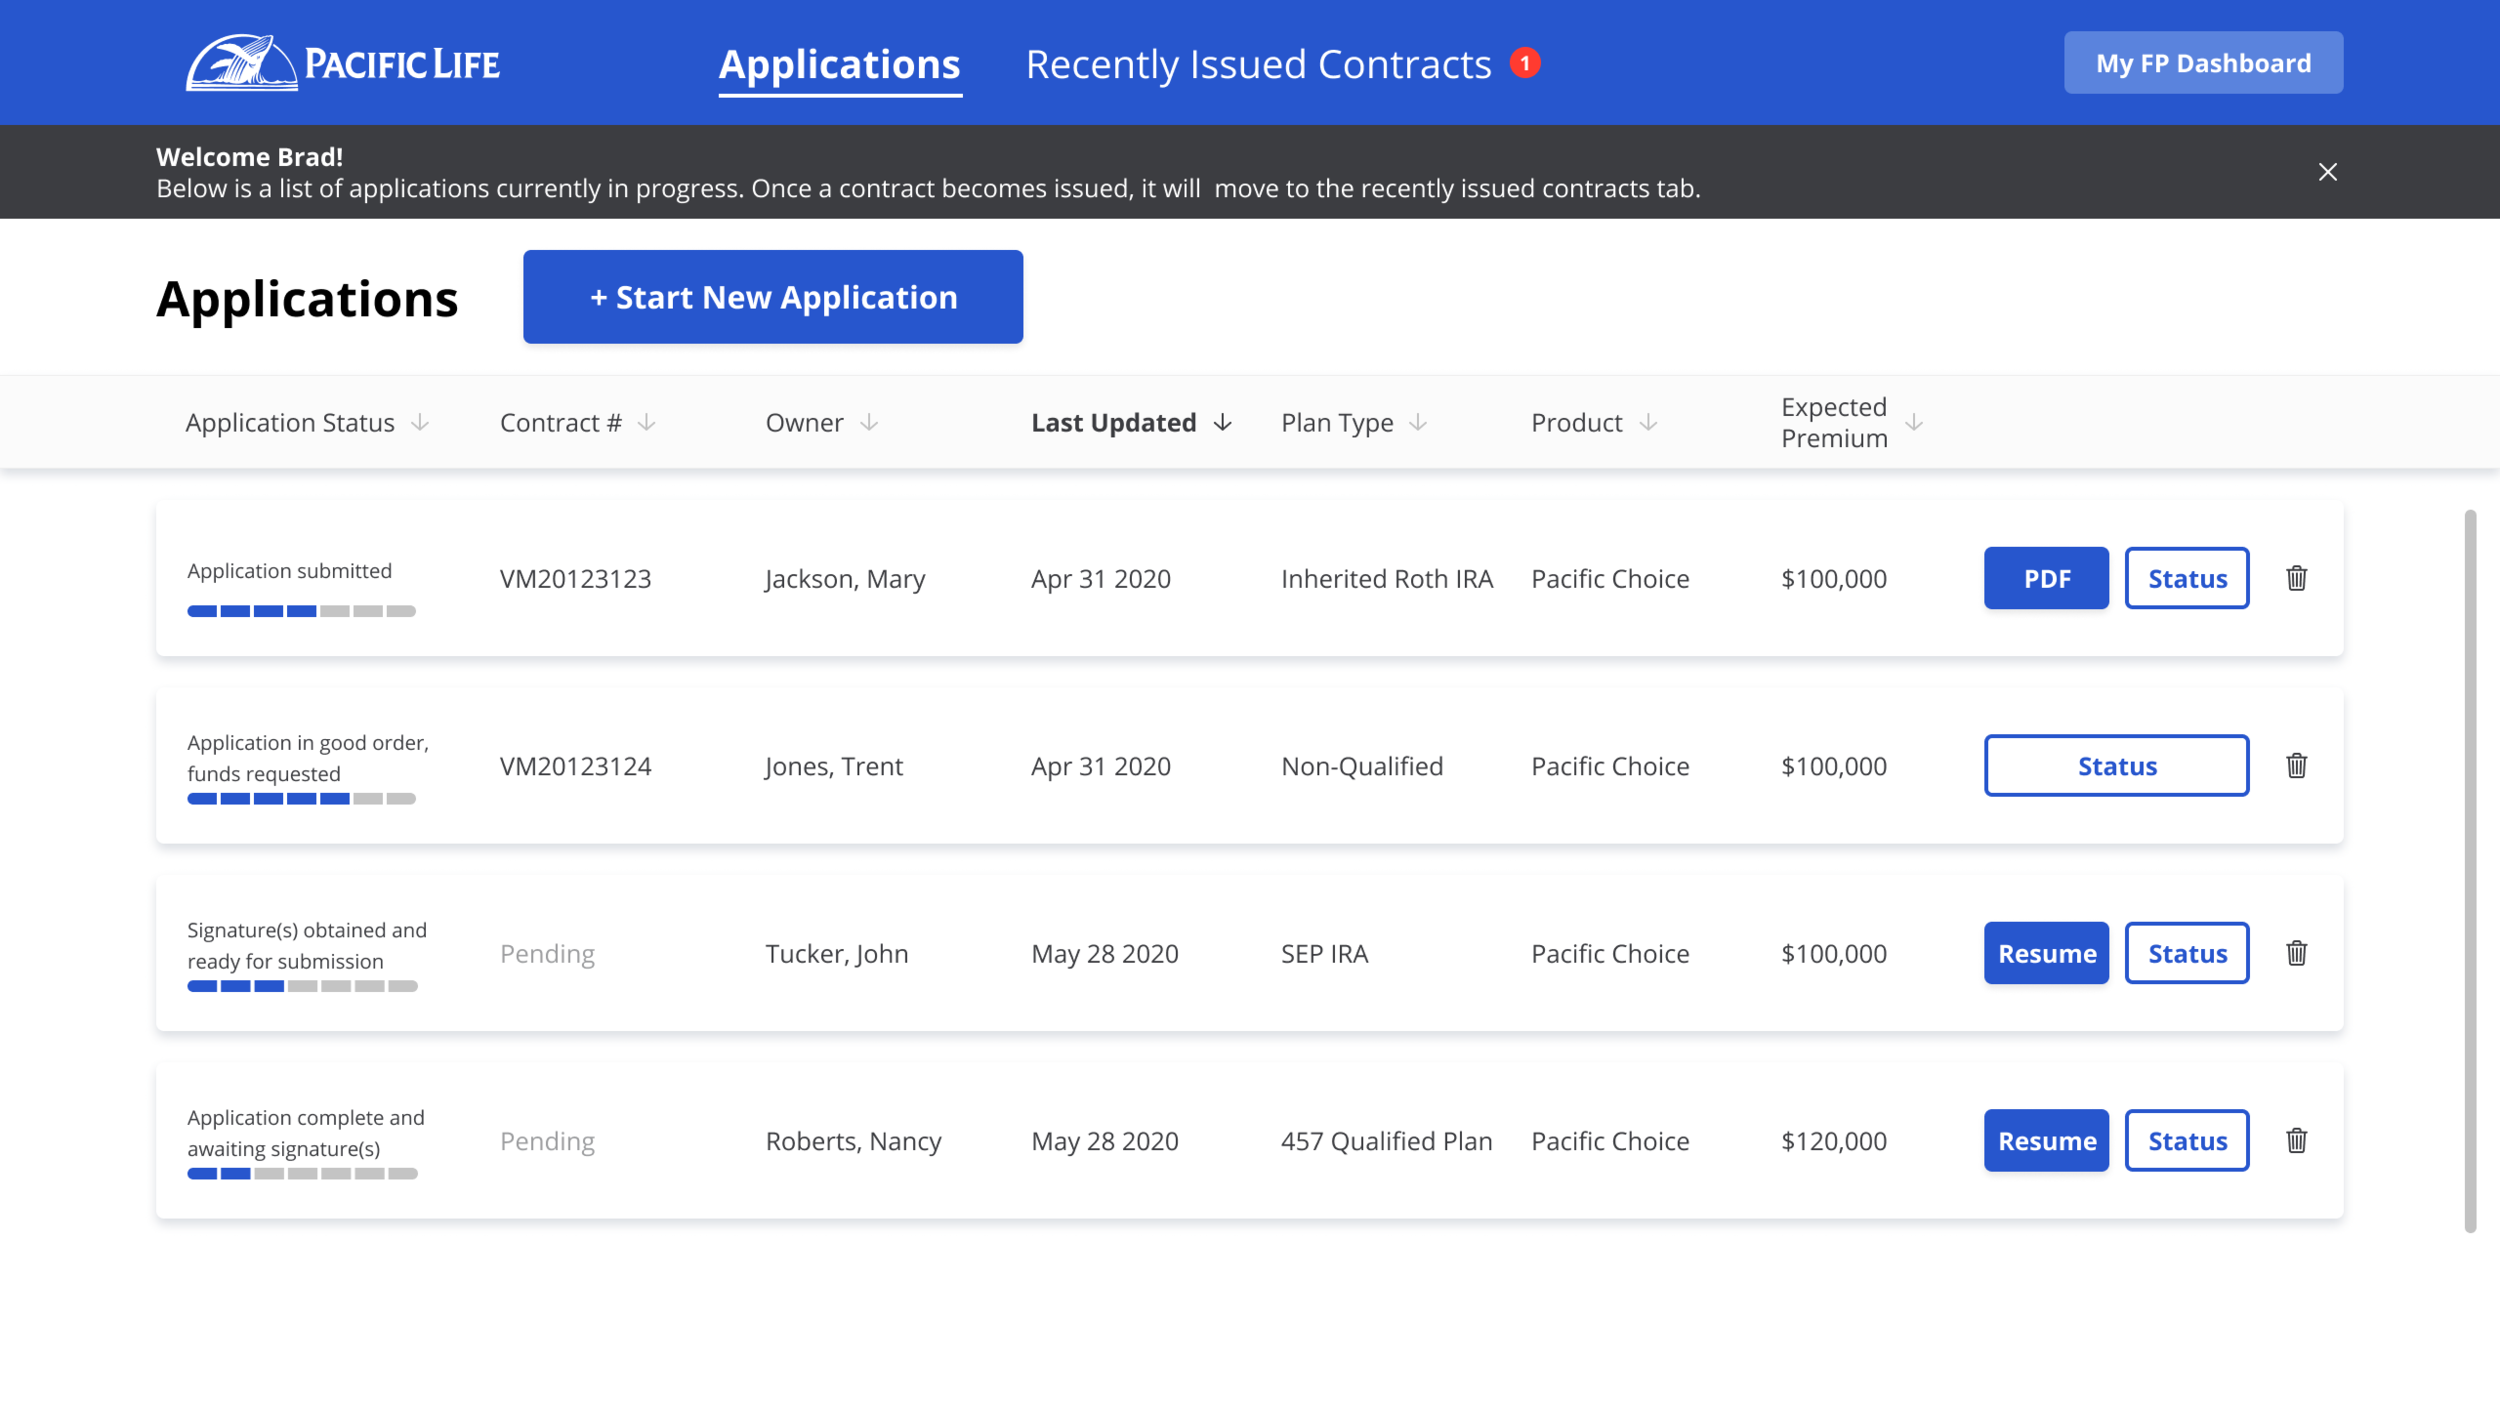The image size is (2500, 1406).
Task: Sort by Expected Premium arrow
Action: coord(1913,422)
